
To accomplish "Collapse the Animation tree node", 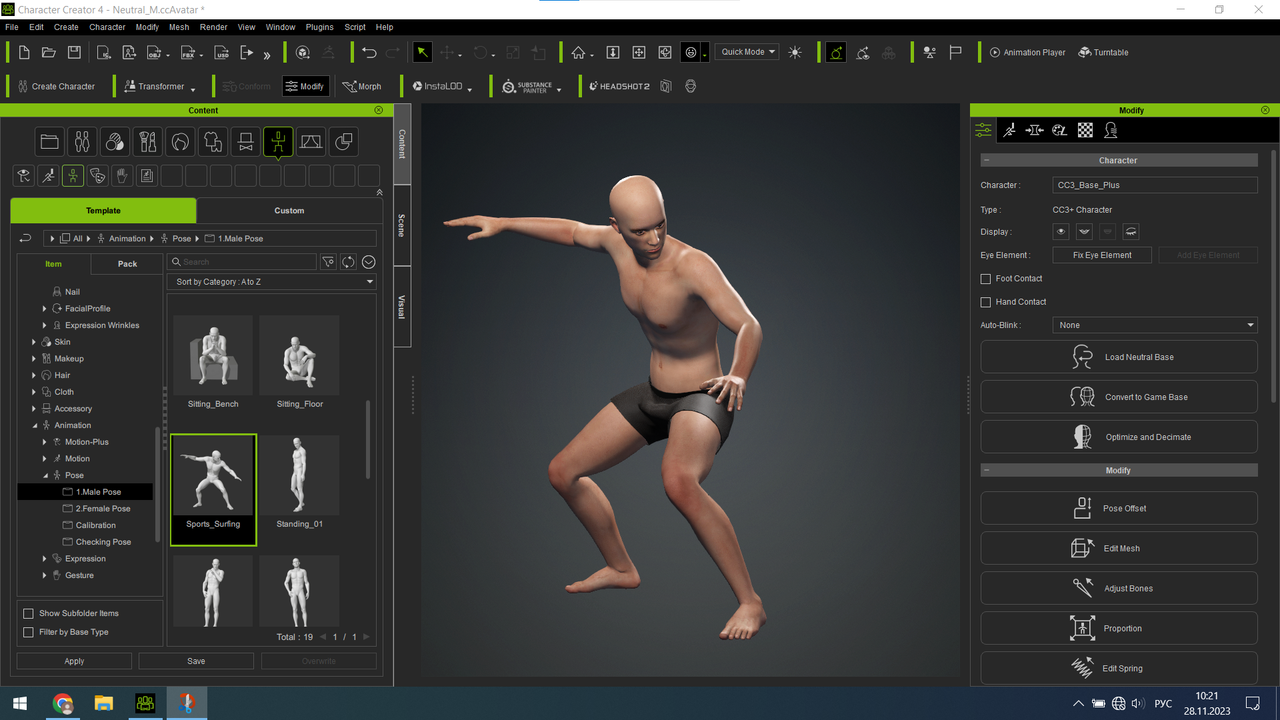I will (x=34, y=425).
